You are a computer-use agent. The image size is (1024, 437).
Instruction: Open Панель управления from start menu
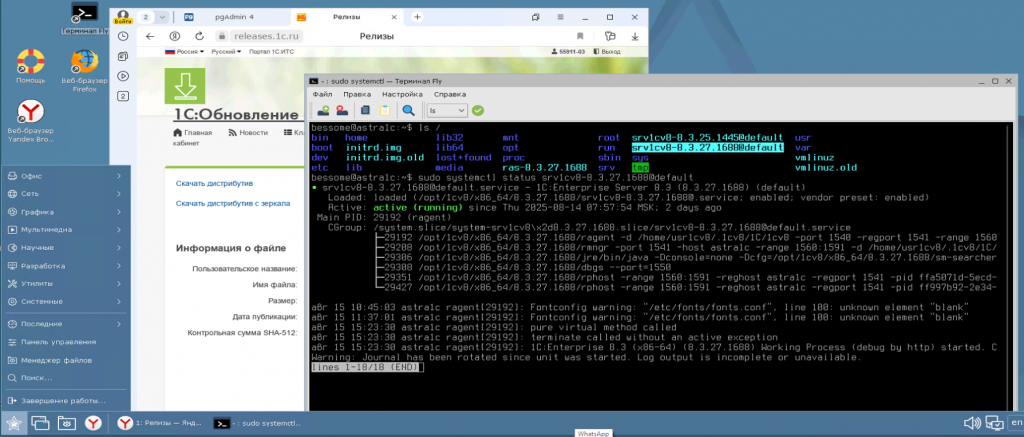pyautogui.click(x=65, y=342)
